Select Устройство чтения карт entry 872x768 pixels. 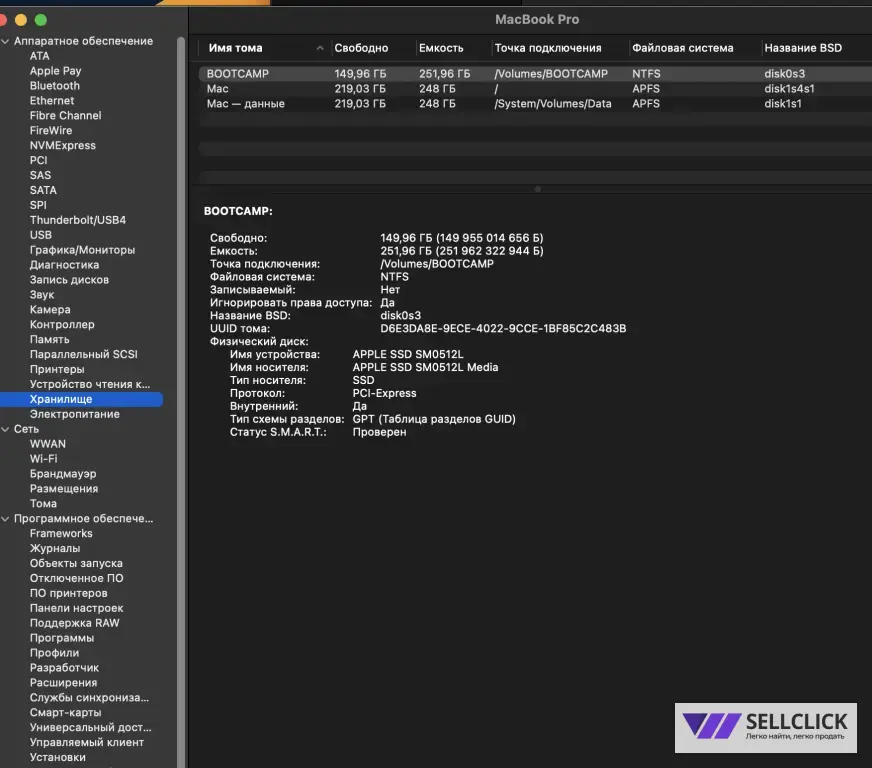pyautogui.click(x=90, y=384)
